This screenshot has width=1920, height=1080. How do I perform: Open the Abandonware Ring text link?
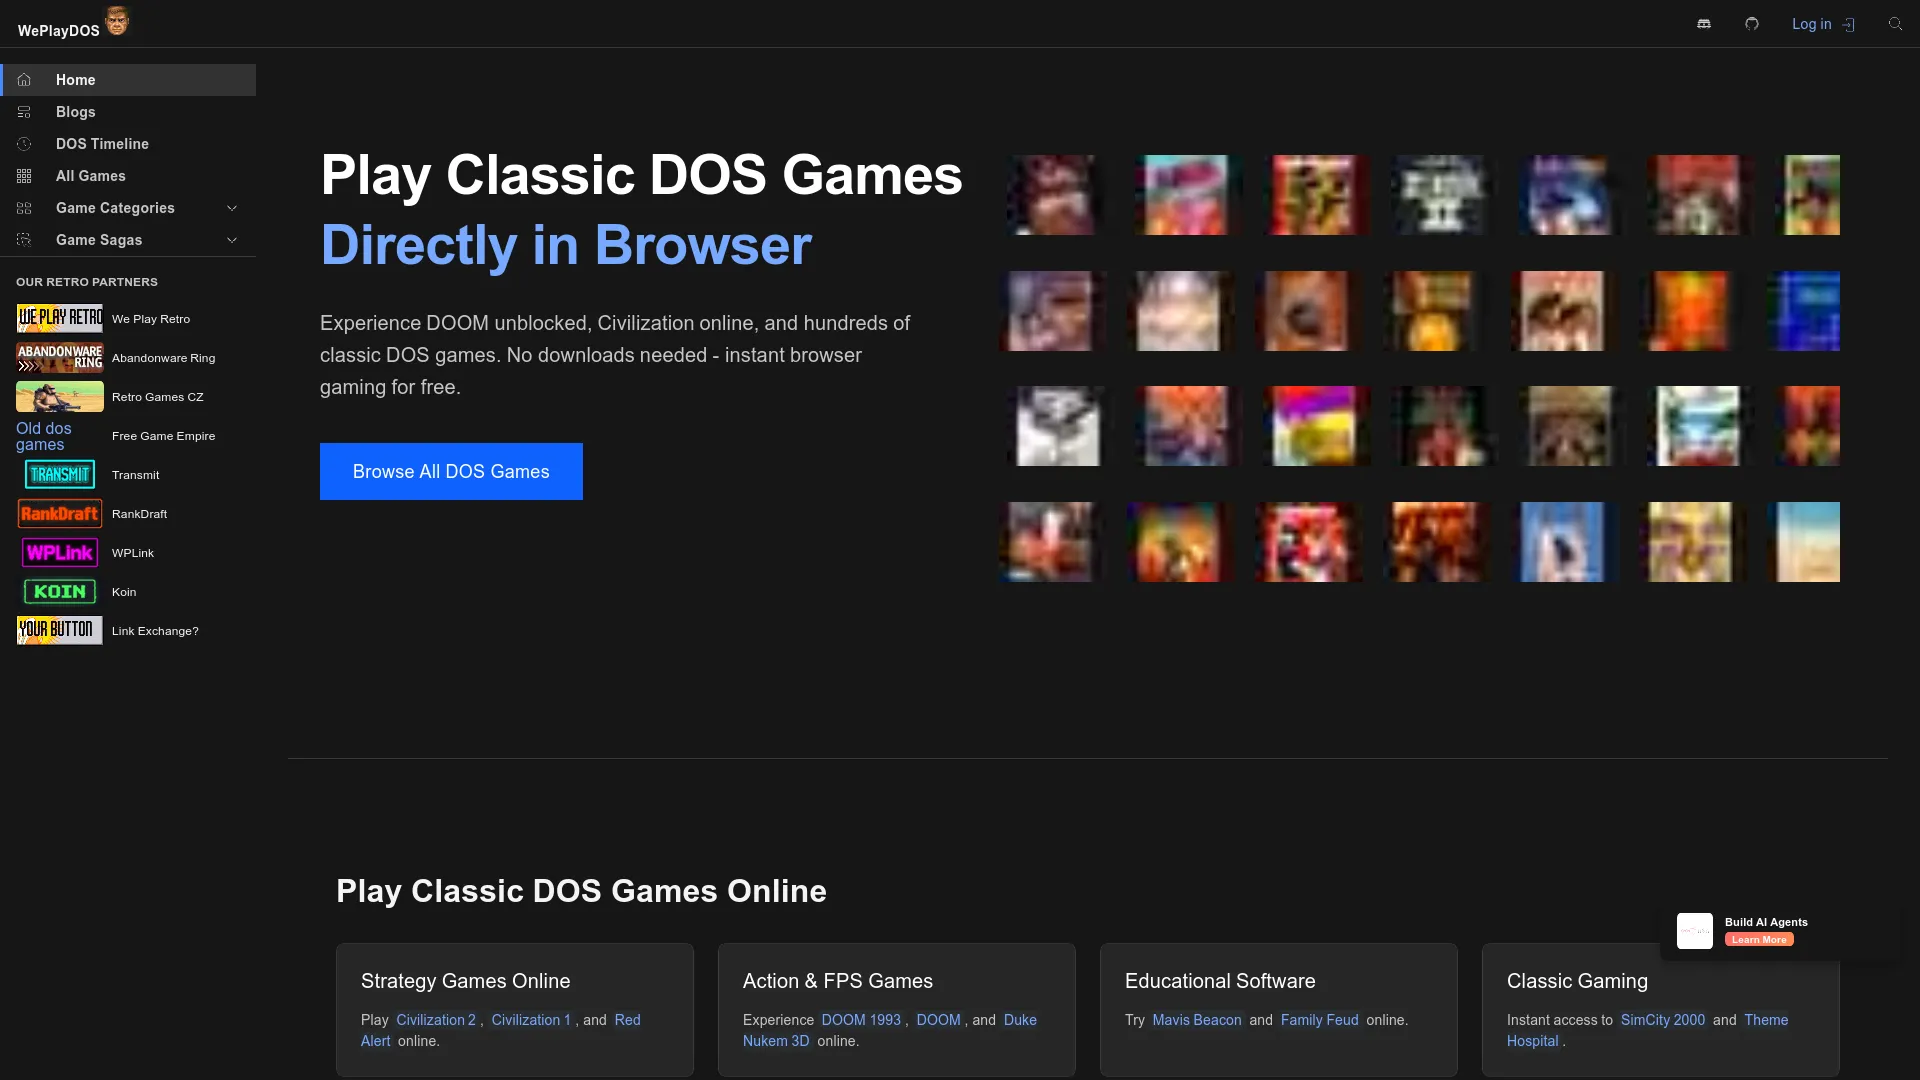coord(163,358)
